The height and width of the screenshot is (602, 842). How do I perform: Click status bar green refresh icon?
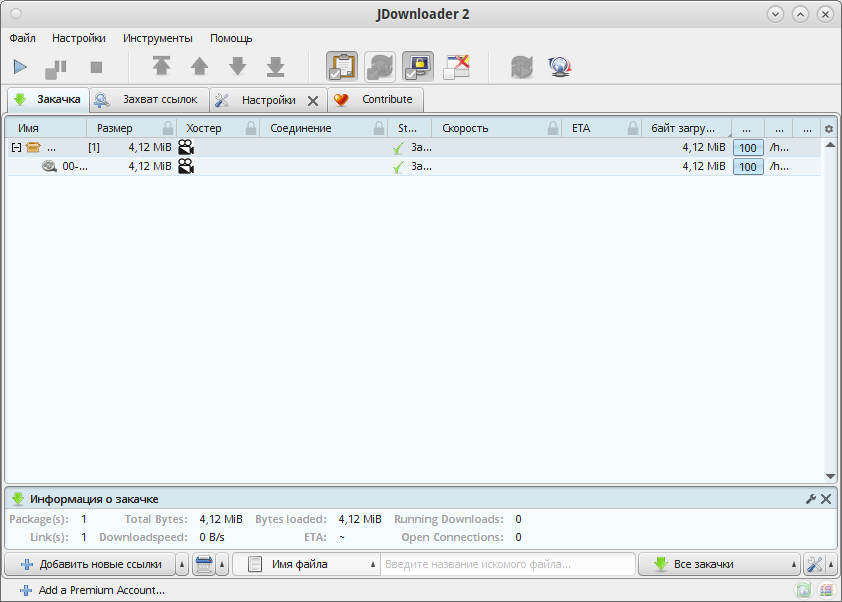pyautogui.click(x=804, y=590)
